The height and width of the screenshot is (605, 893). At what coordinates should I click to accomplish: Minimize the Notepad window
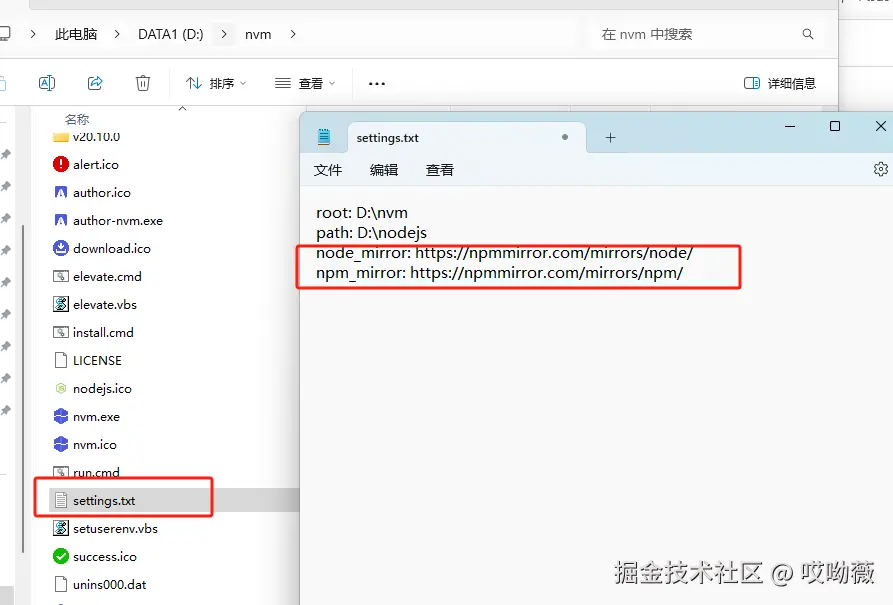[790, 126]
